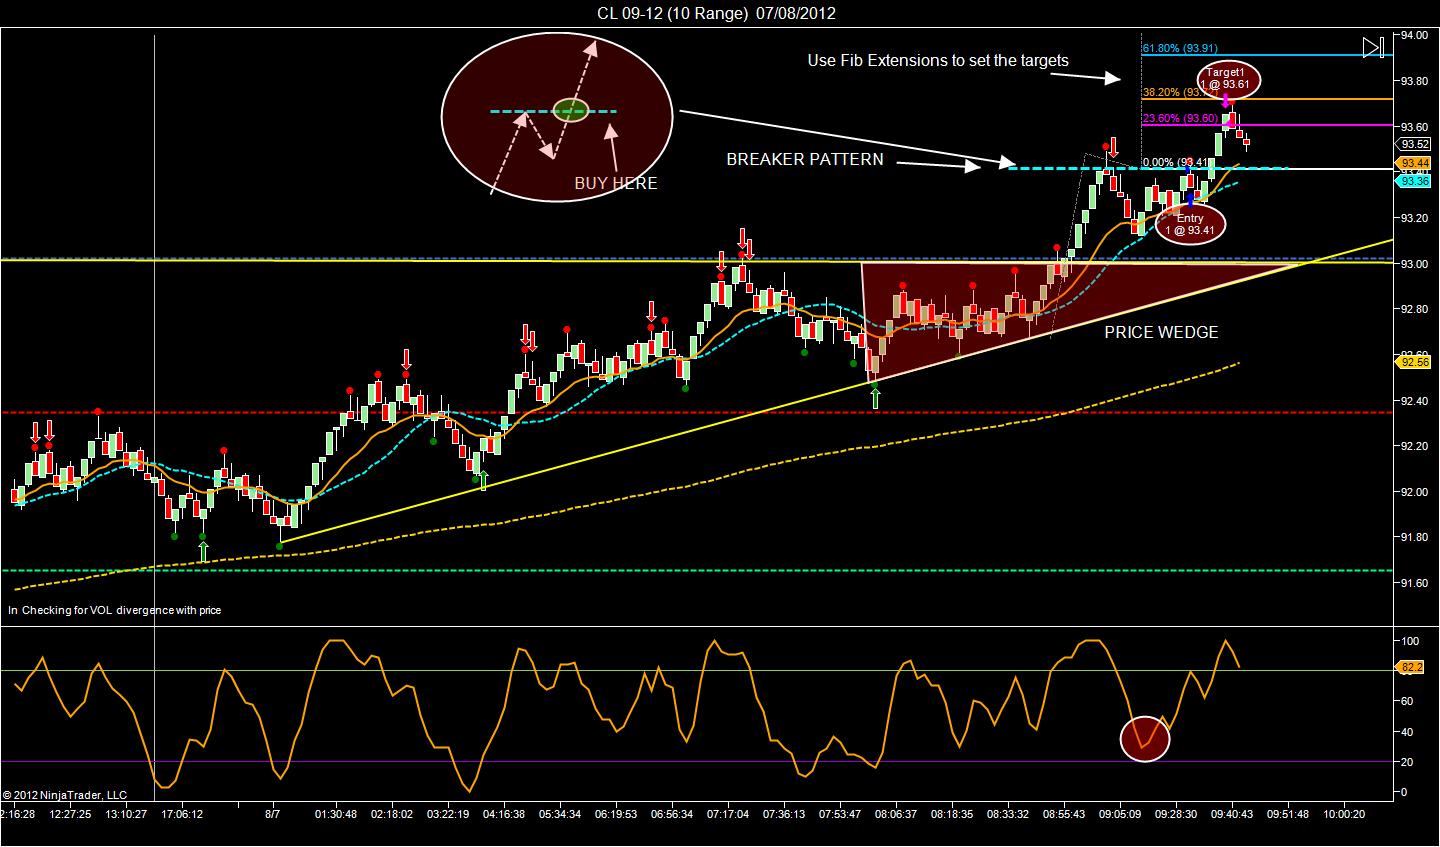Select the 23.60% (93.60) Fib label
This screenshot has height=847, width=1440.
point(1179,118)
